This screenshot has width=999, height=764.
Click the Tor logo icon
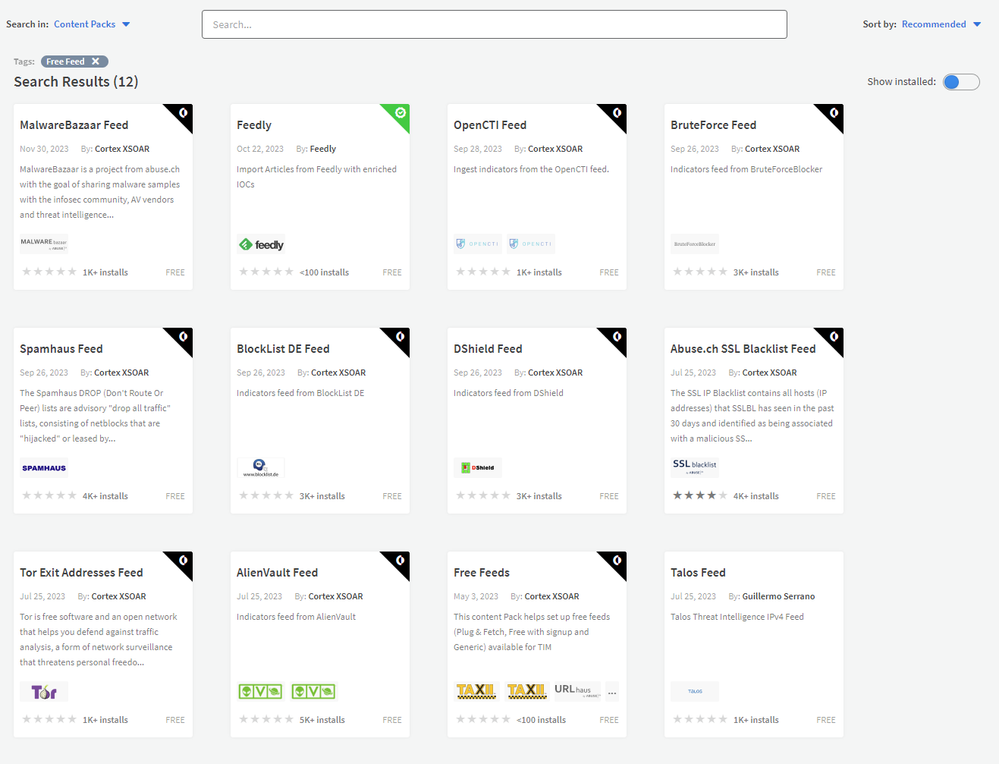(44, 691)
